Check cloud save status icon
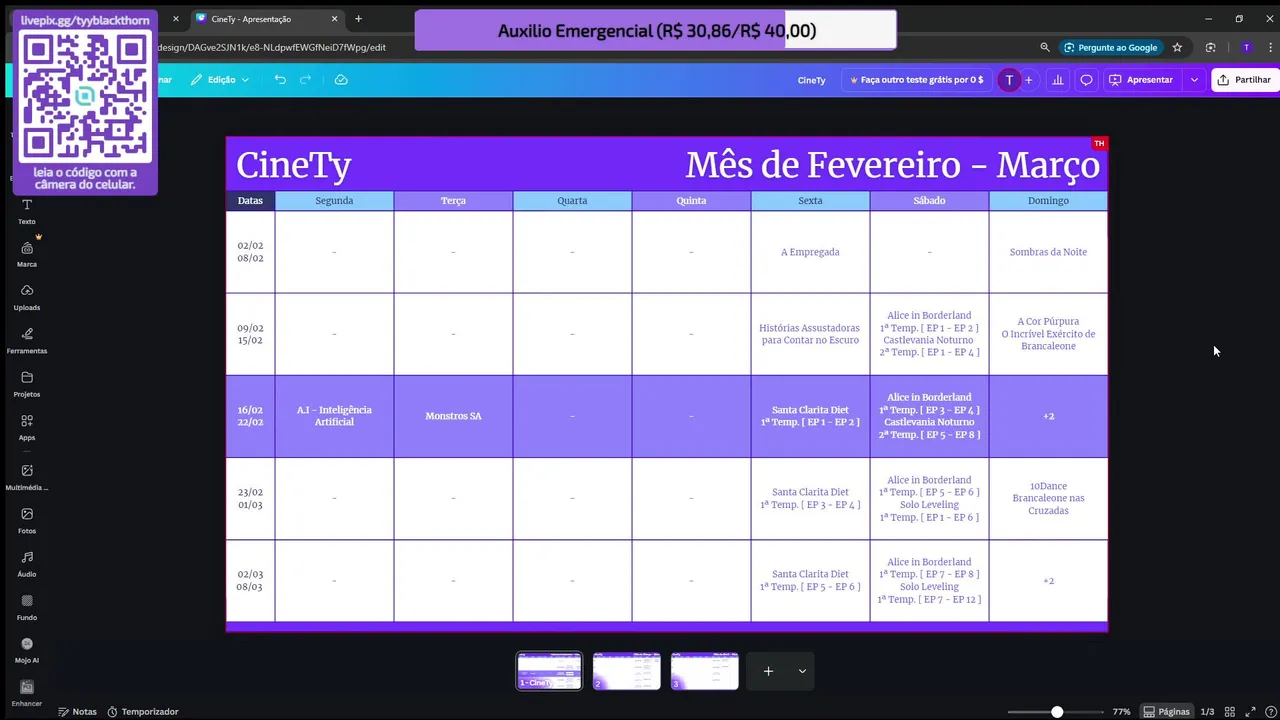The height and width of the screenshot is (720, 1280). tap(341, 80)
